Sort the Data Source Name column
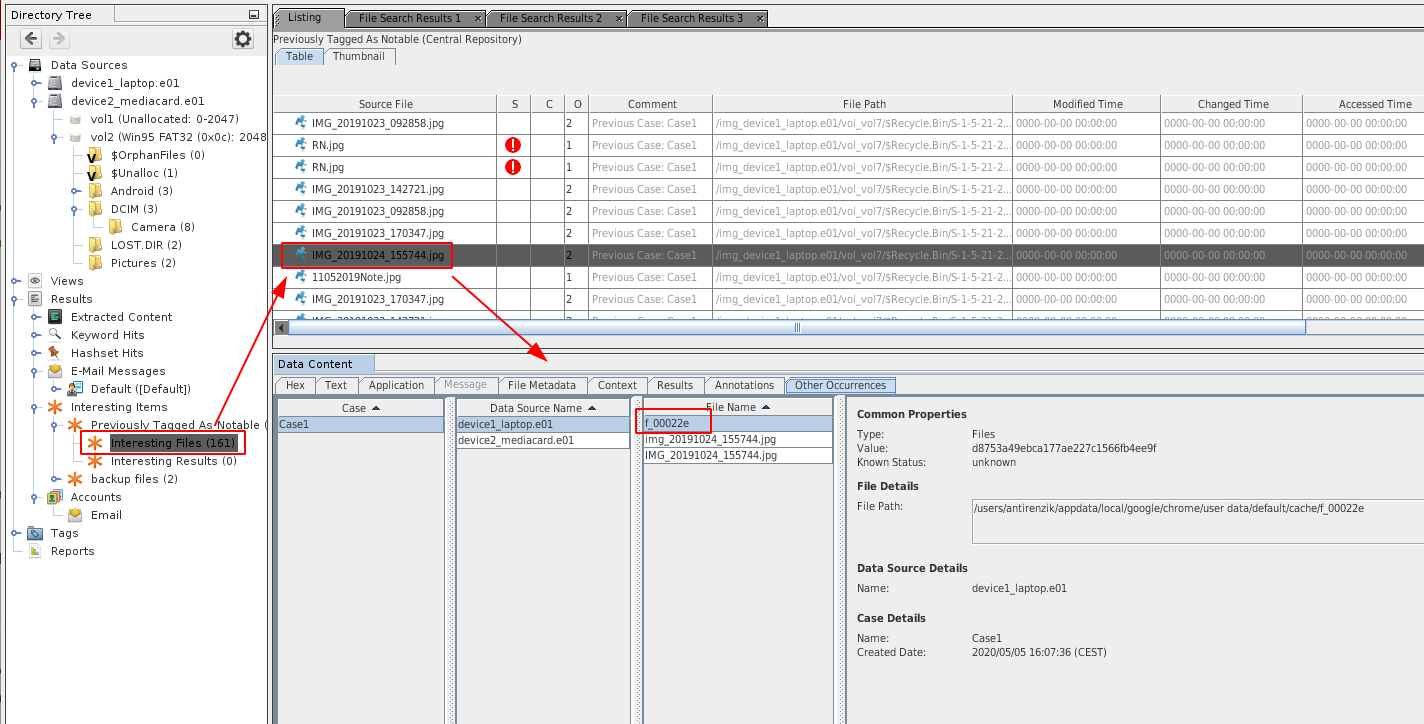This screenshot has height=724, width=1424. (x=542, y=408)
